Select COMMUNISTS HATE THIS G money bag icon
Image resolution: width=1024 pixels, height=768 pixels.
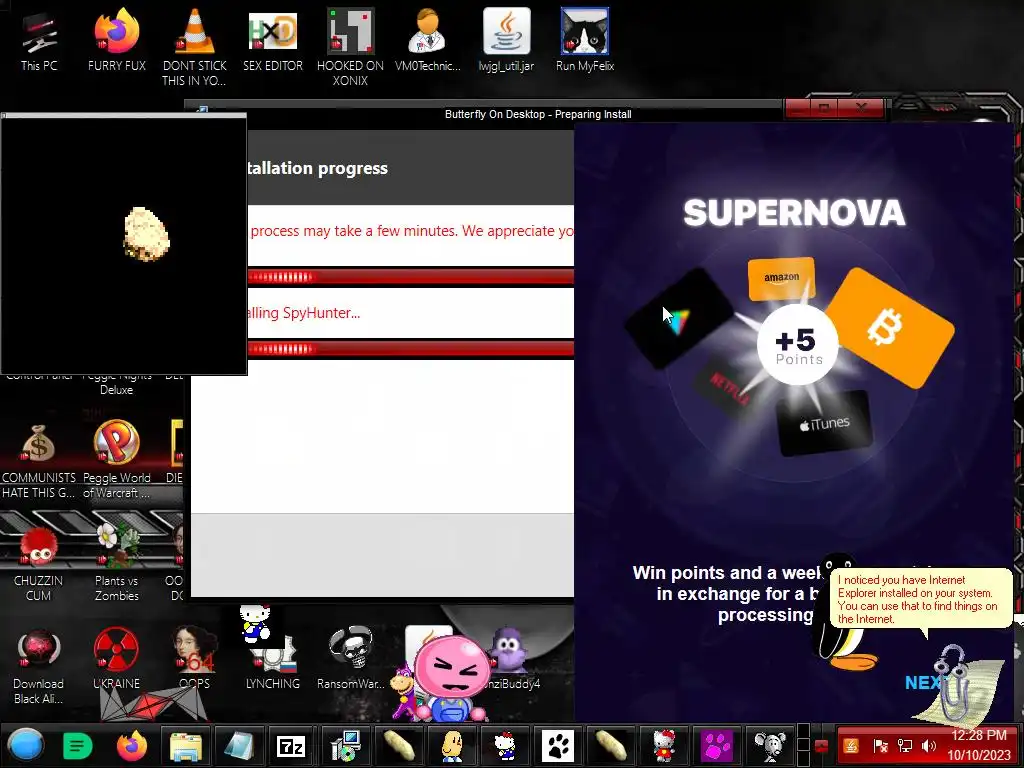tap(39, 460)
